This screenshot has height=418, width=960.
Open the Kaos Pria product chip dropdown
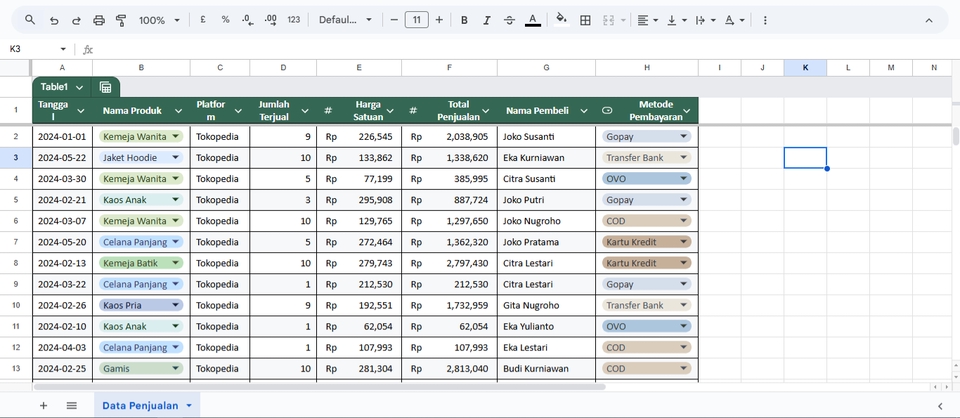(x=176, y=305)
